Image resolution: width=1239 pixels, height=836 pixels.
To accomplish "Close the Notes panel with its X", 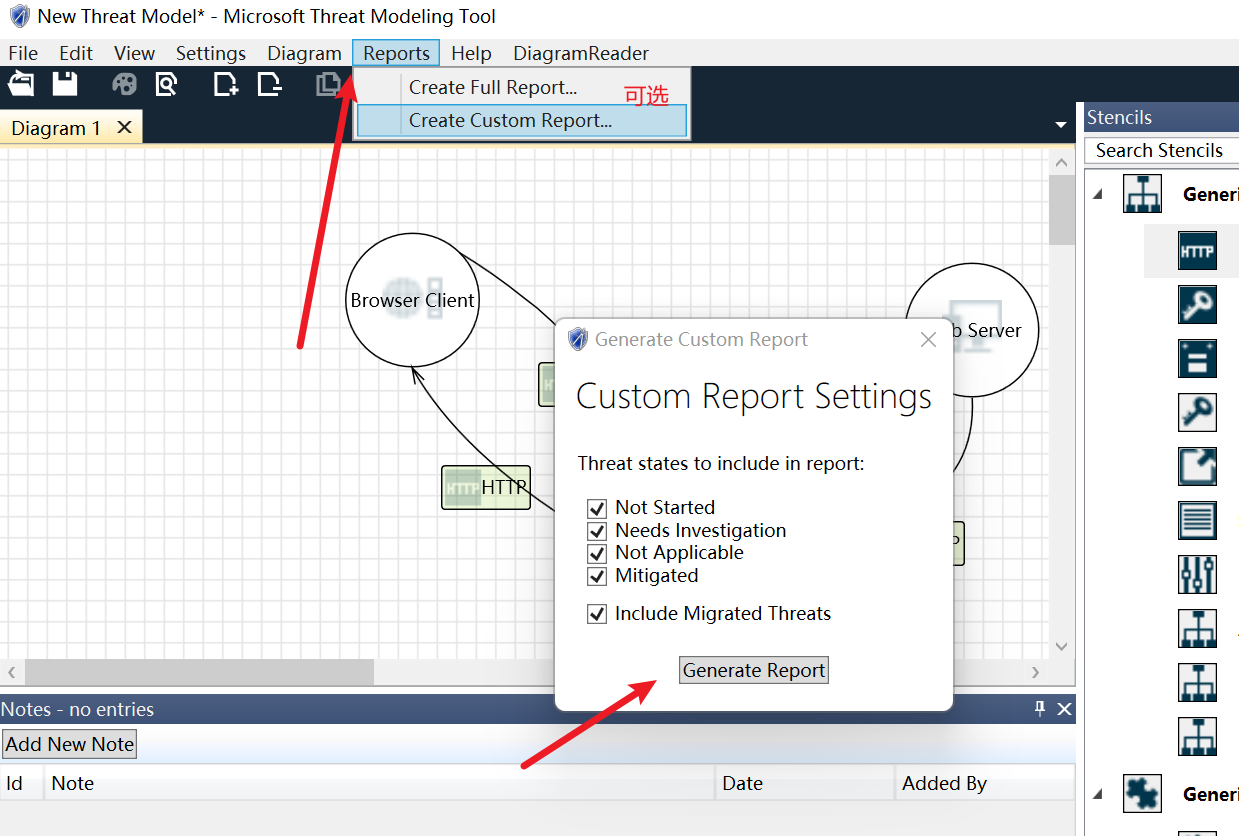I will click(x=1064, y=709).
